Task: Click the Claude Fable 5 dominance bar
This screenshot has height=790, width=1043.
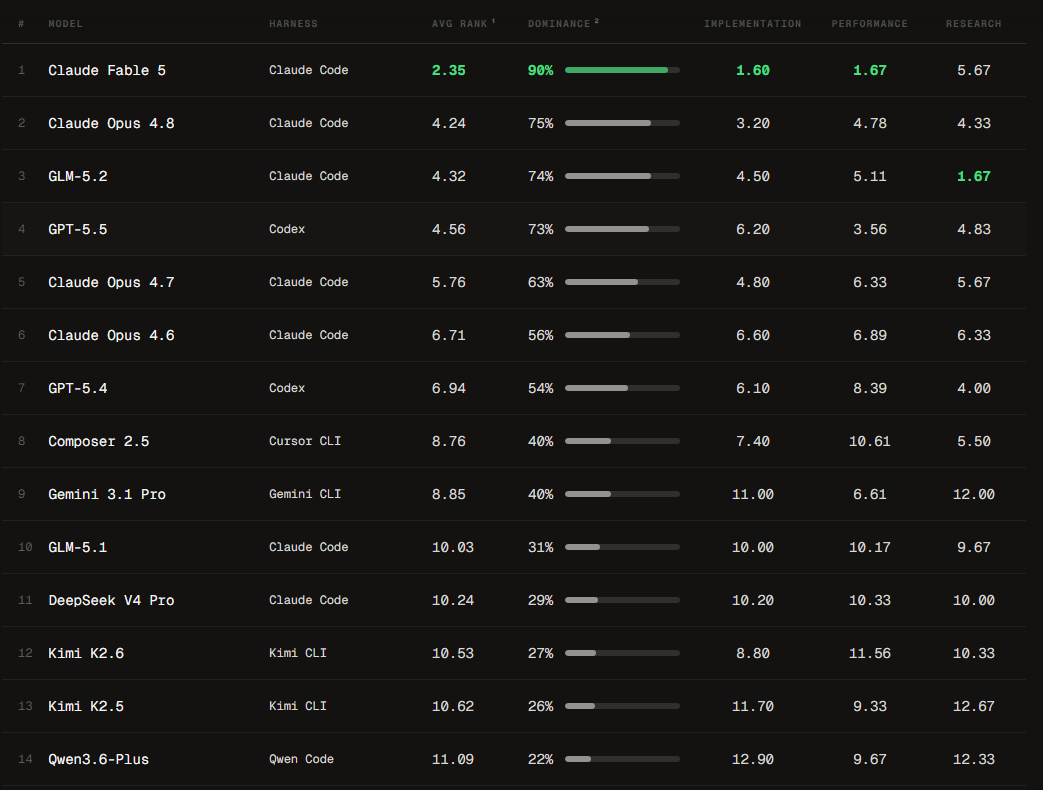Action: tap(622, 70)
